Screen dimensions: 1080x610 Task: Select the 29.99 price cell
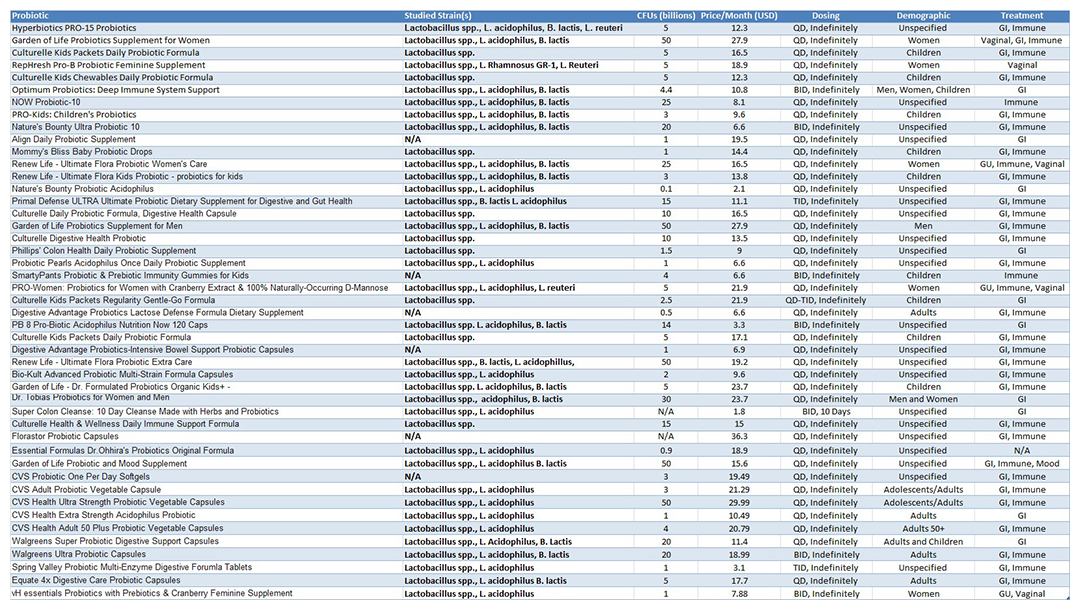coord(739,503)
